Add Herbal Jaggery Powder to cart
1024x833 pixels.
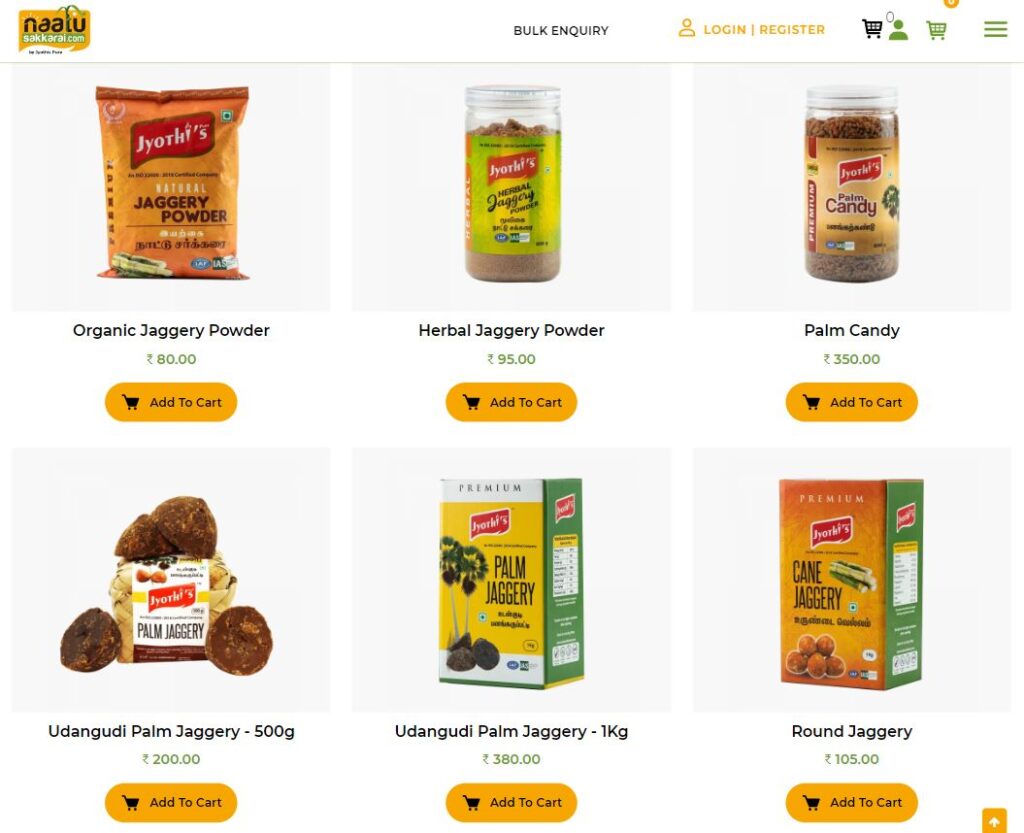[511, 402]
